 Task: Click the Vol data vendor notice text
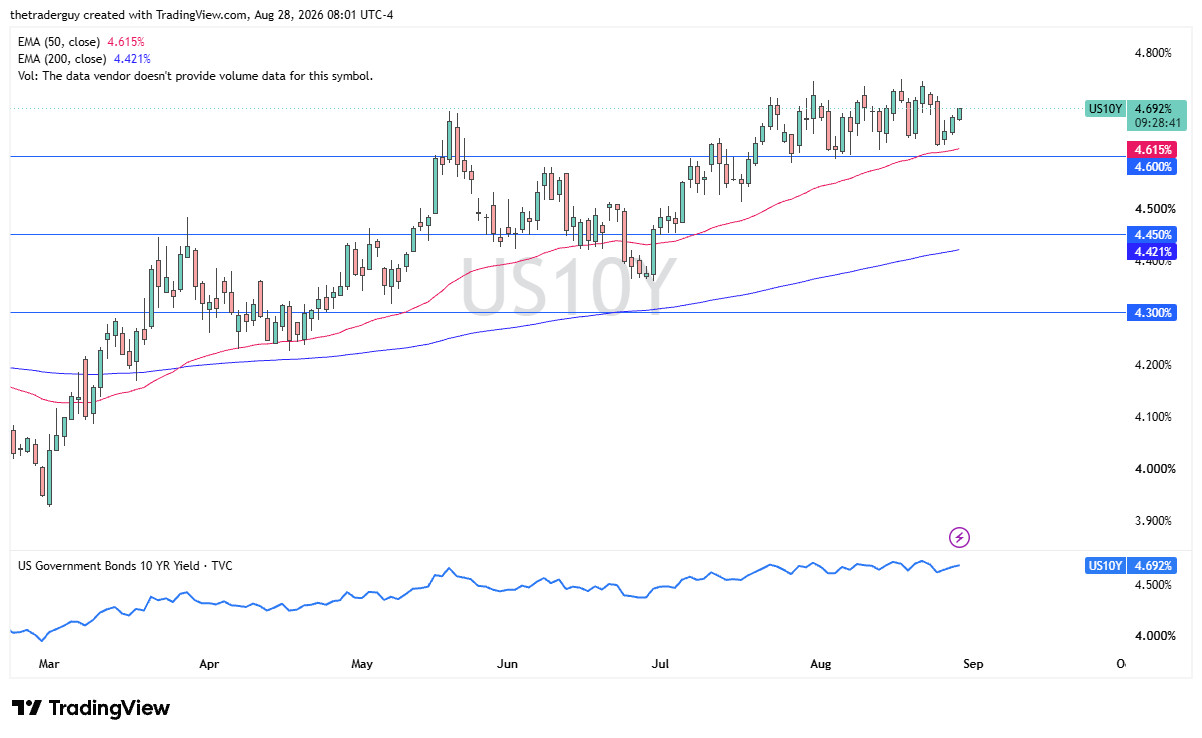point(195,76)
